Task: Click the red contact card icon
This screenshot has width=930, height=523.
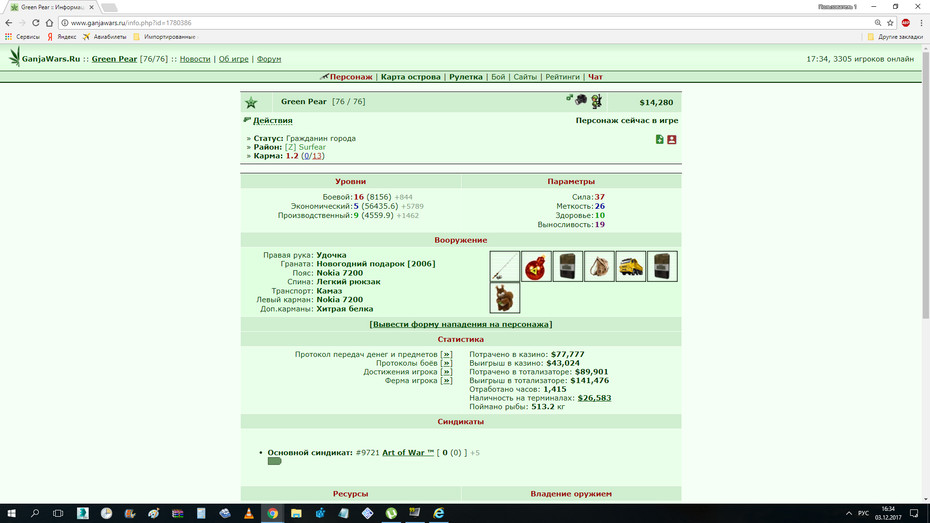Action: click(x=671, y=139)
